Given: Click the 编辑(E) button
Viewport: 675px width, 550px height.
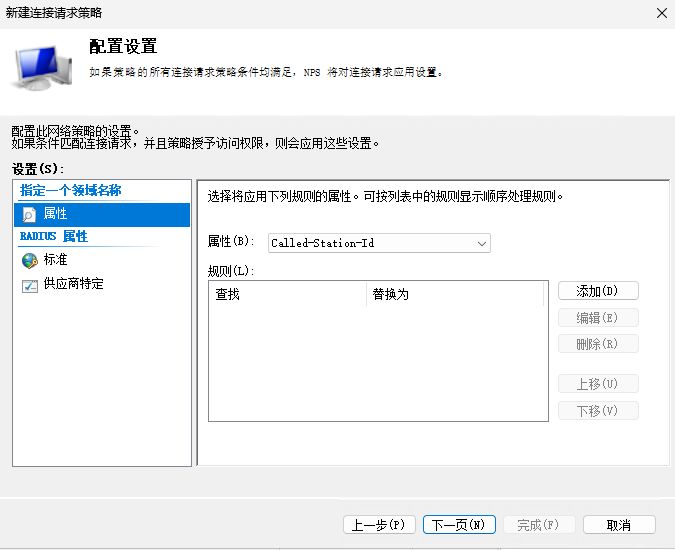Looking at the screenshot, I should (598, 318).
